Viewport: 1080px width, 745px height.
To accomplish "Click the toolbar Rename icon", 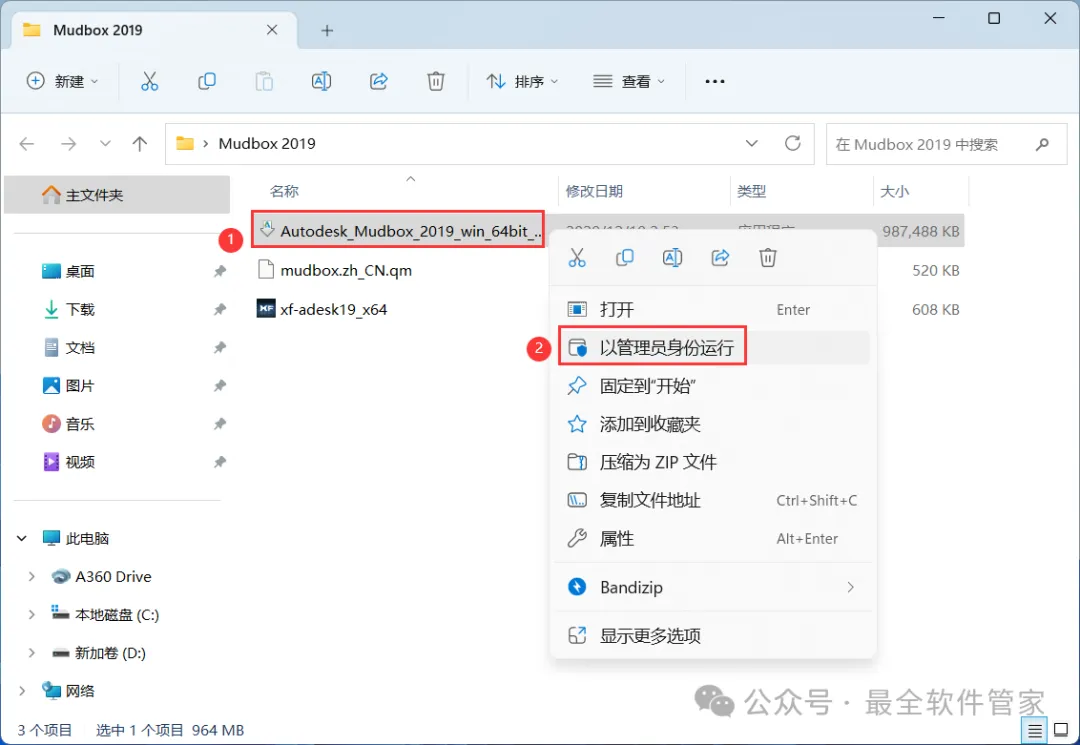I will point(321,81).
